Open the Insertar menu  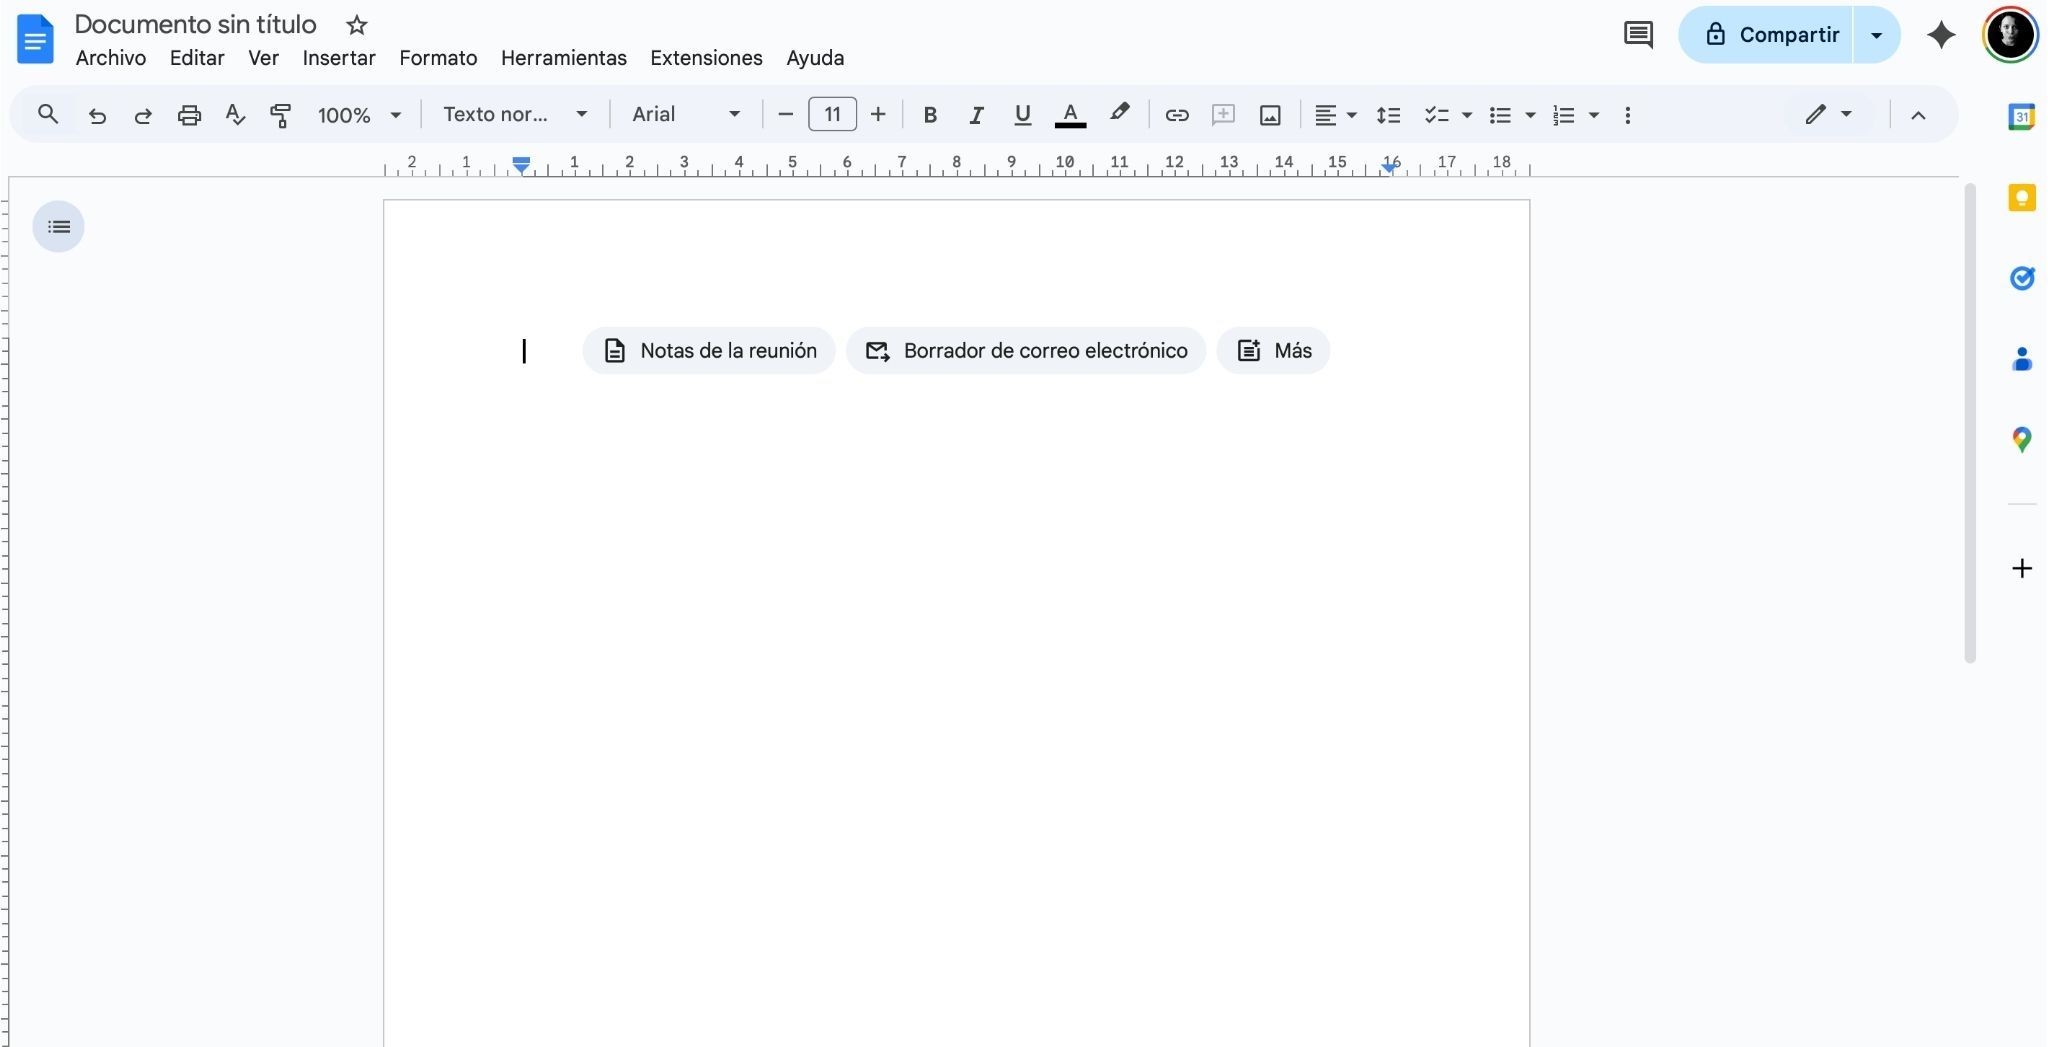(x=339, y=58)
